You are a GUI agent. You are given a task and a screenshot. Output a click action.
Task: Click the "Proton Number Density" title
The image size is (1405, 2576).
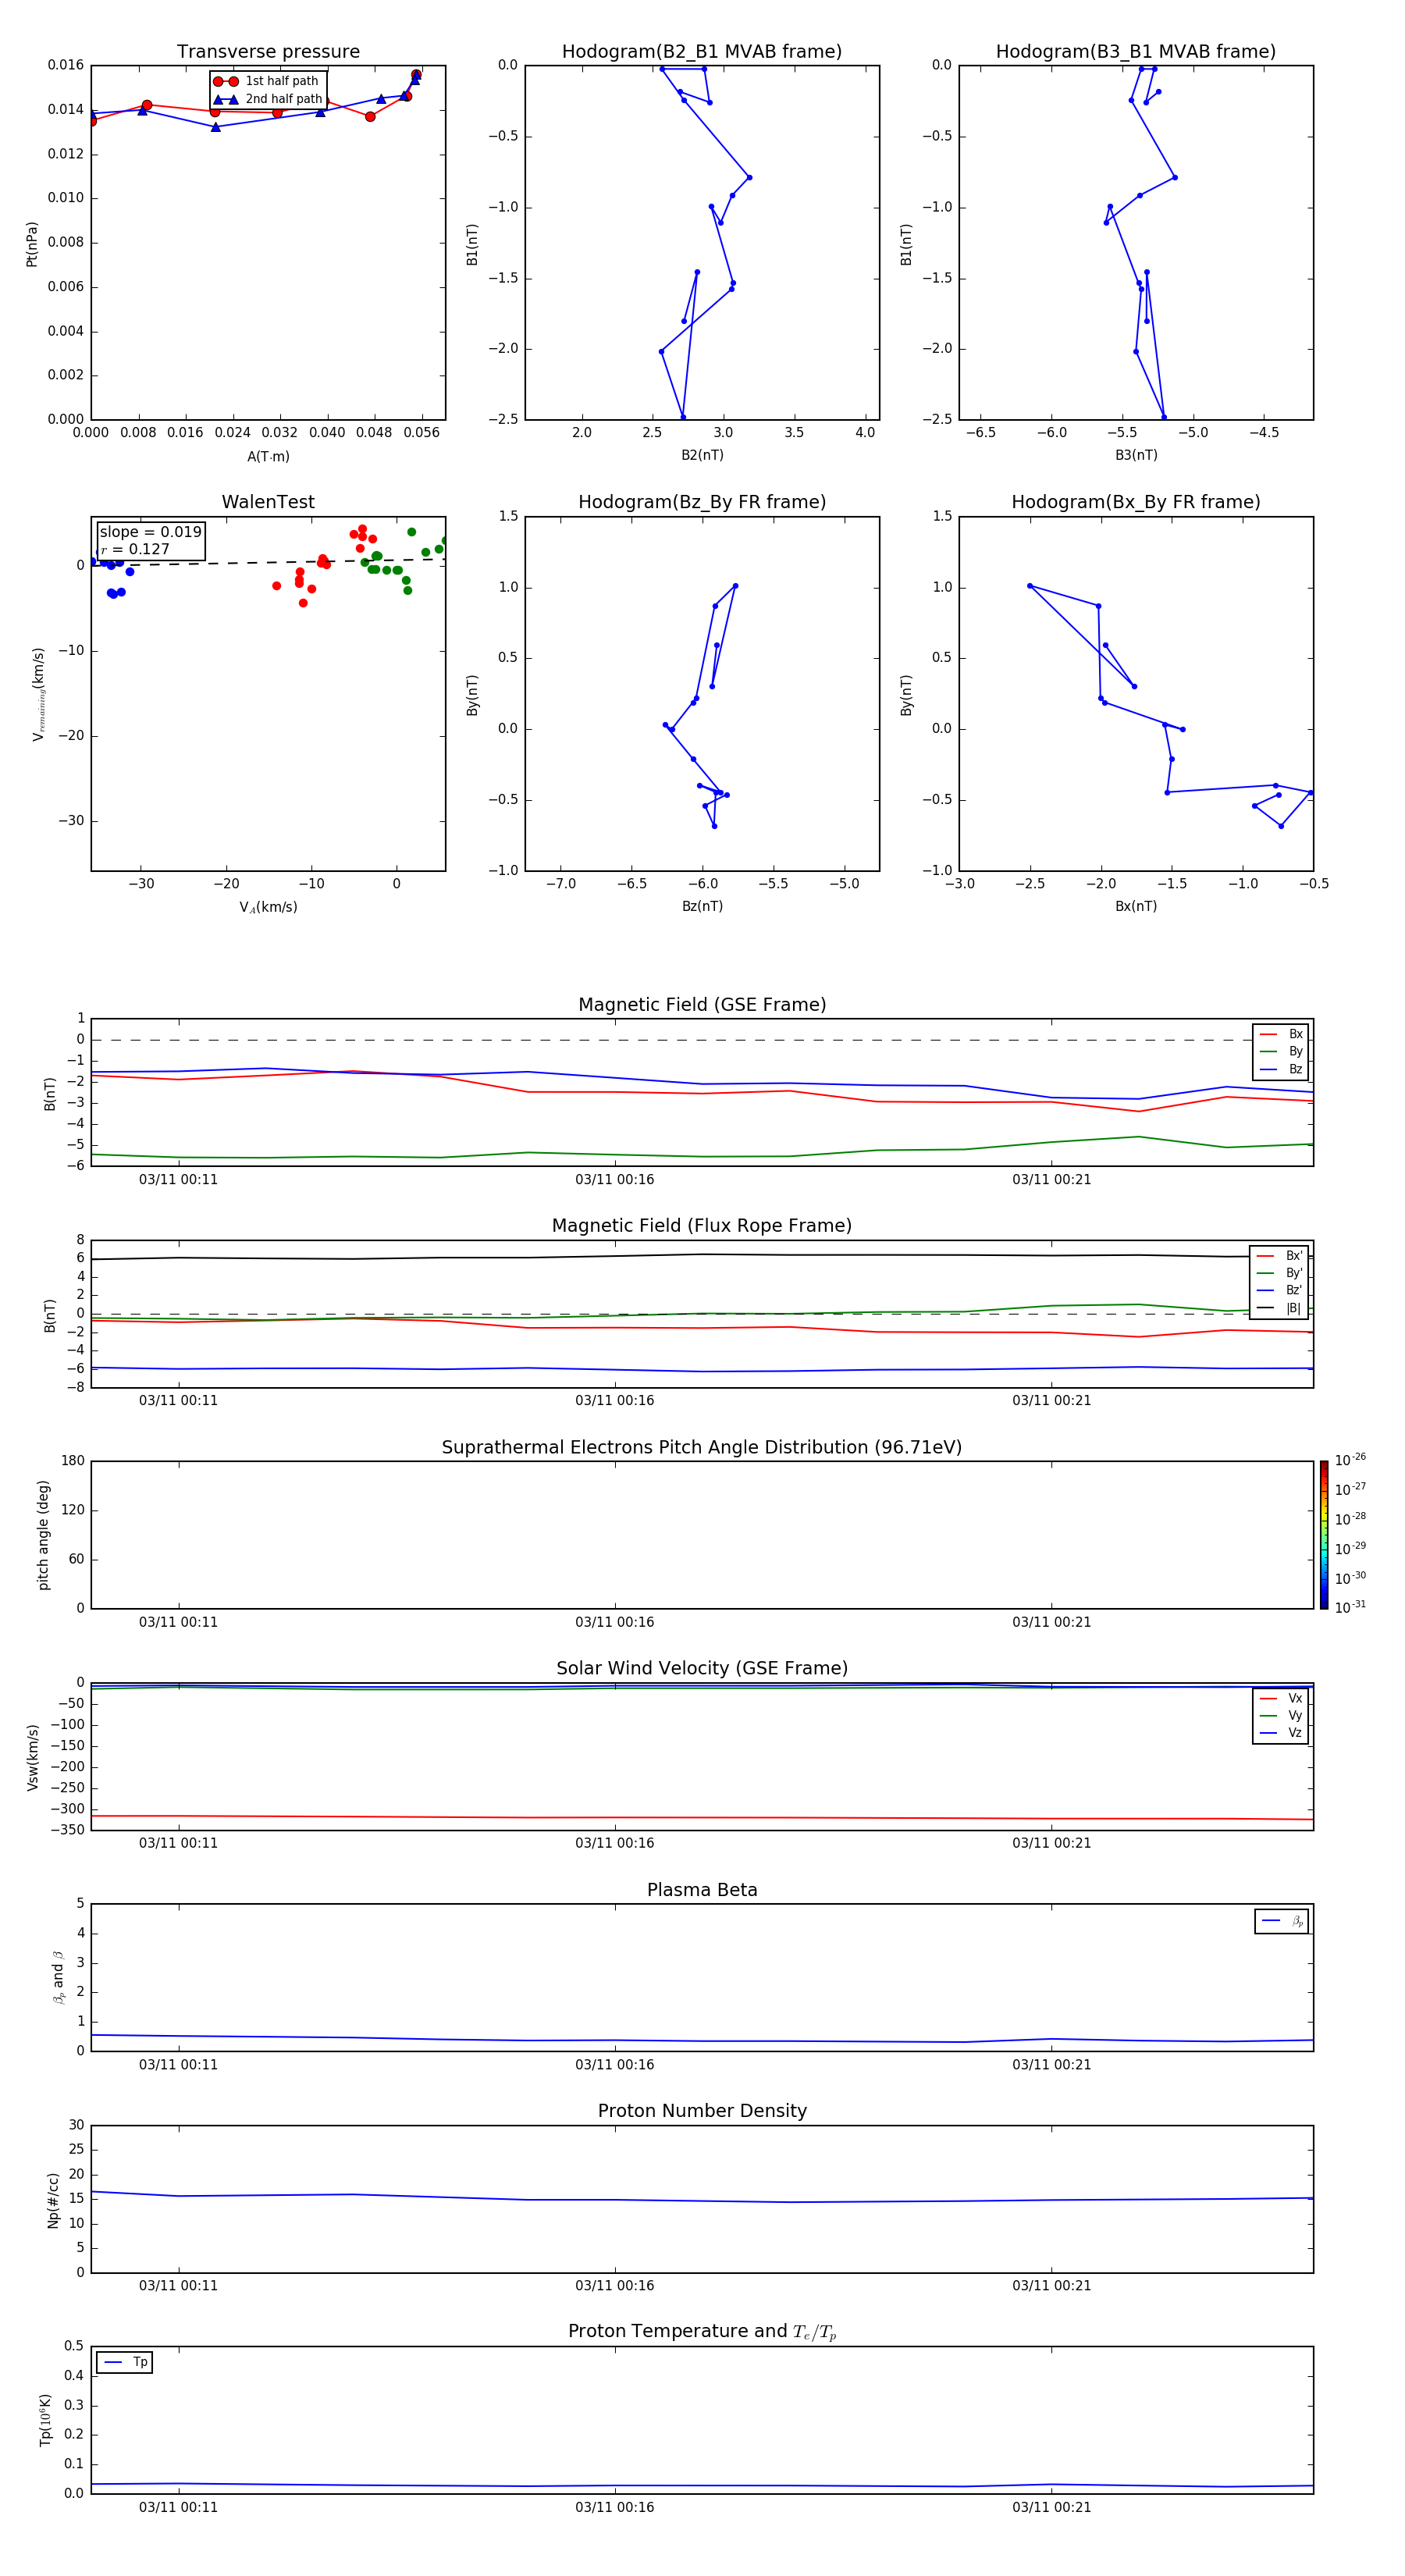(702, 2111)
